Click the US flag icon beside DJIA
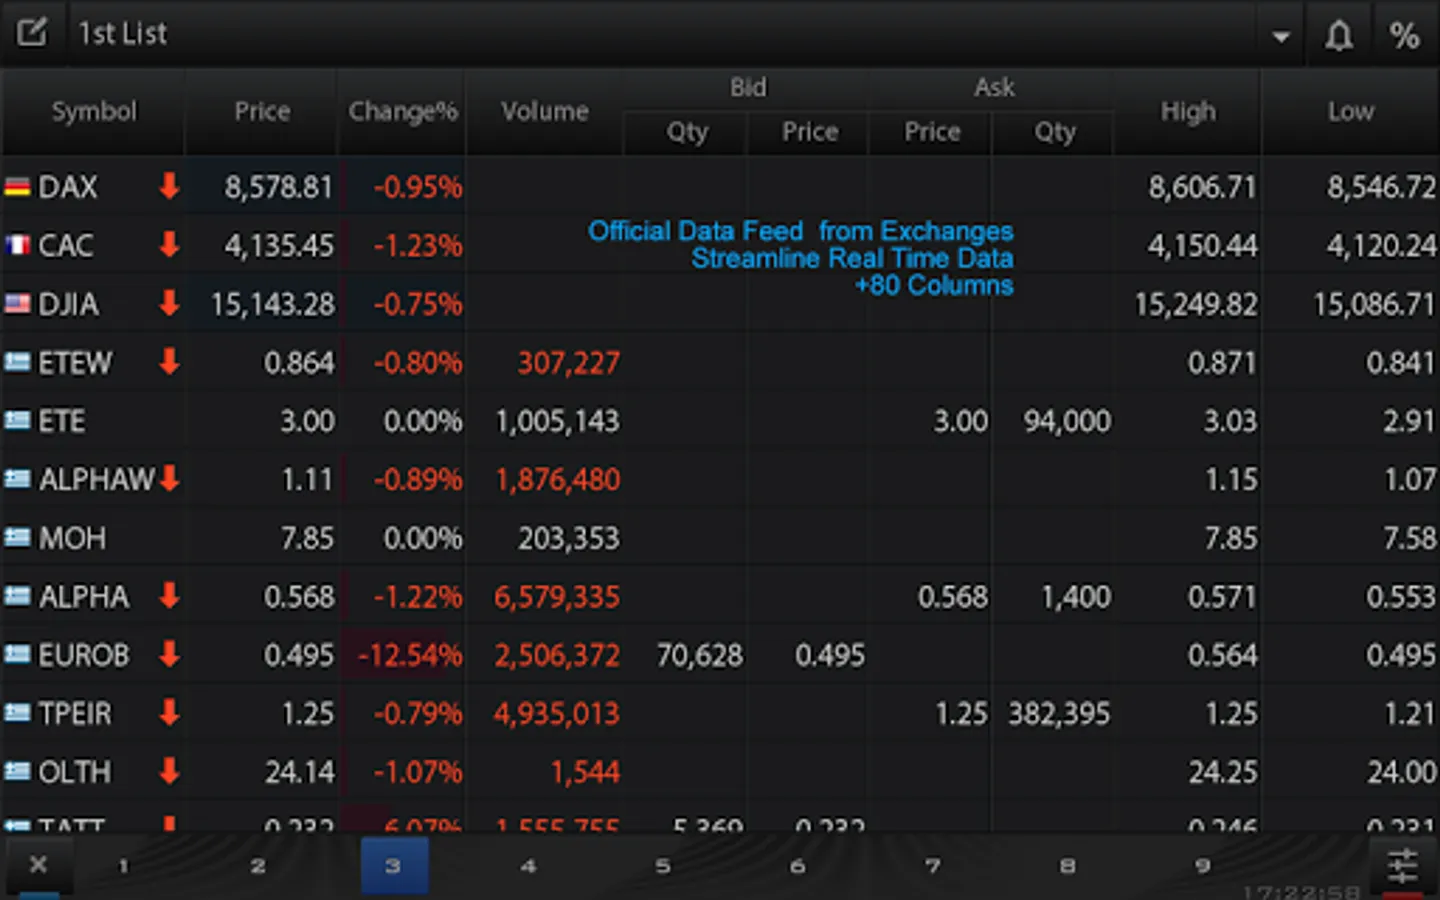This screenshot has width=1440, height=900. click(x=17, y=303)
